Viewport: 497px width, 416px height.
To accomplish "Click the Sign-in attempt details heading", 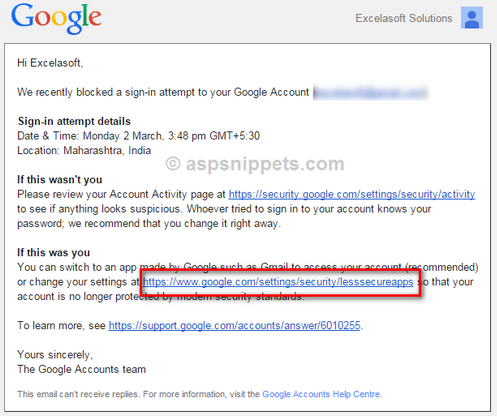I will coord(74,121).
